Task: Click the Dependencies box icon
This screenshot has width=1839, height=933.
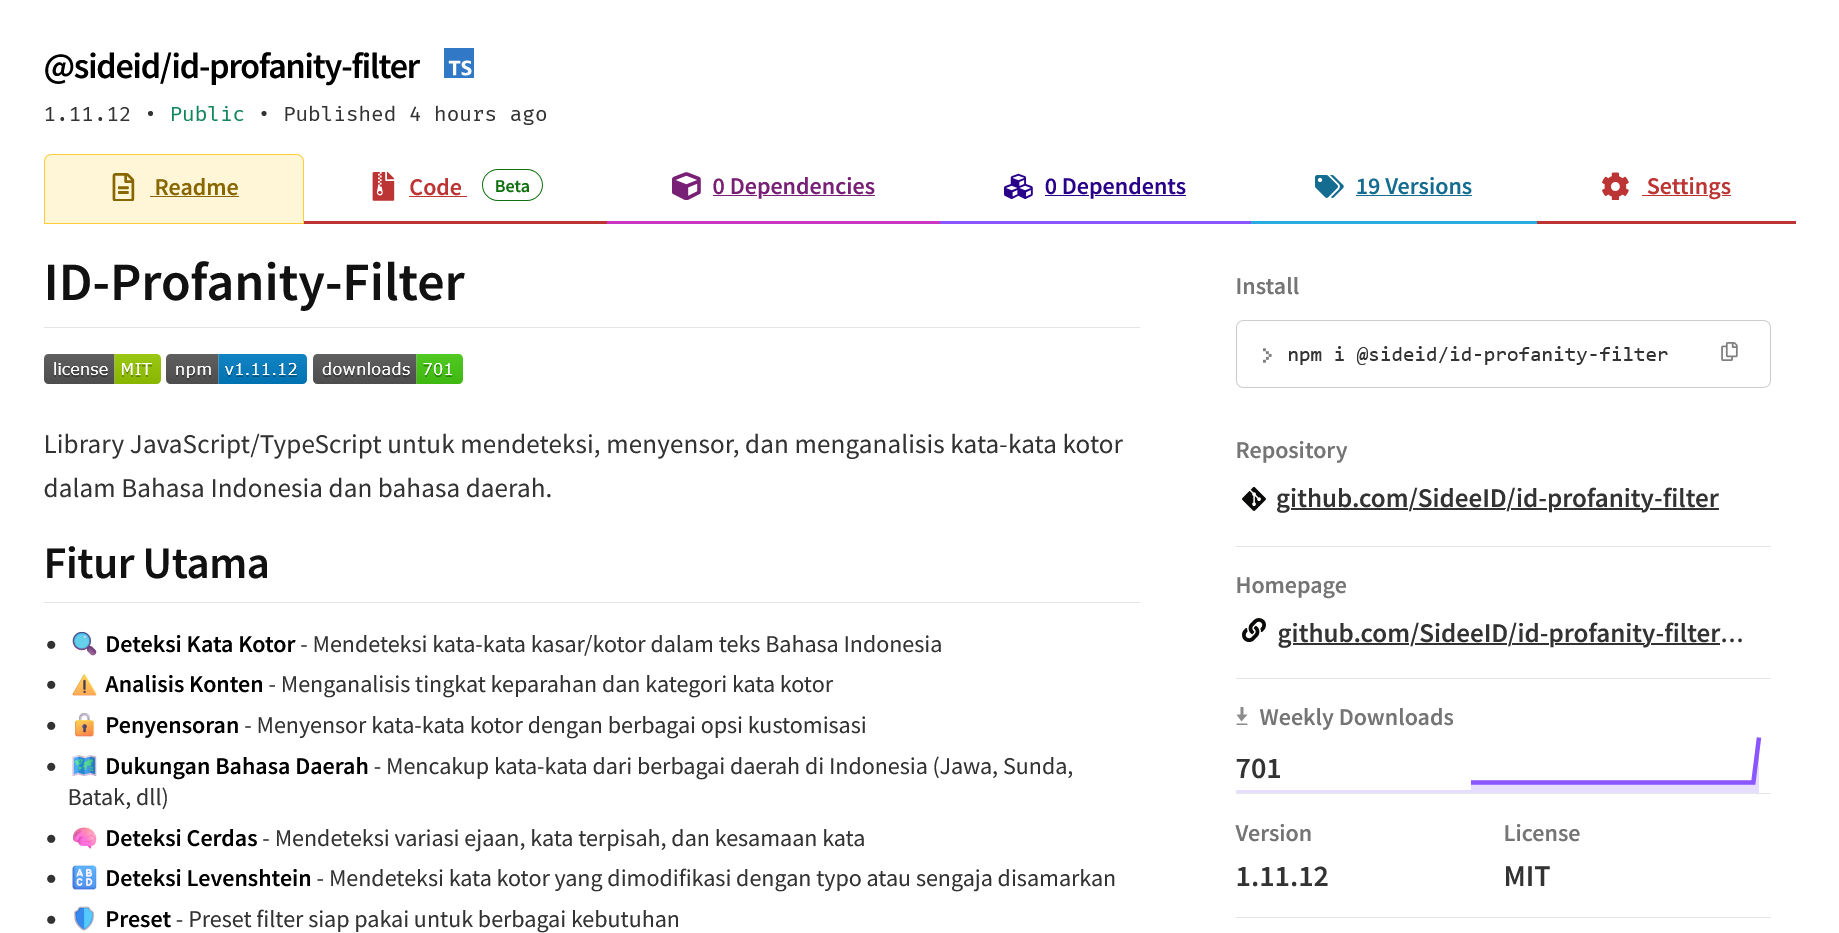Action: (x=686, y=186)
